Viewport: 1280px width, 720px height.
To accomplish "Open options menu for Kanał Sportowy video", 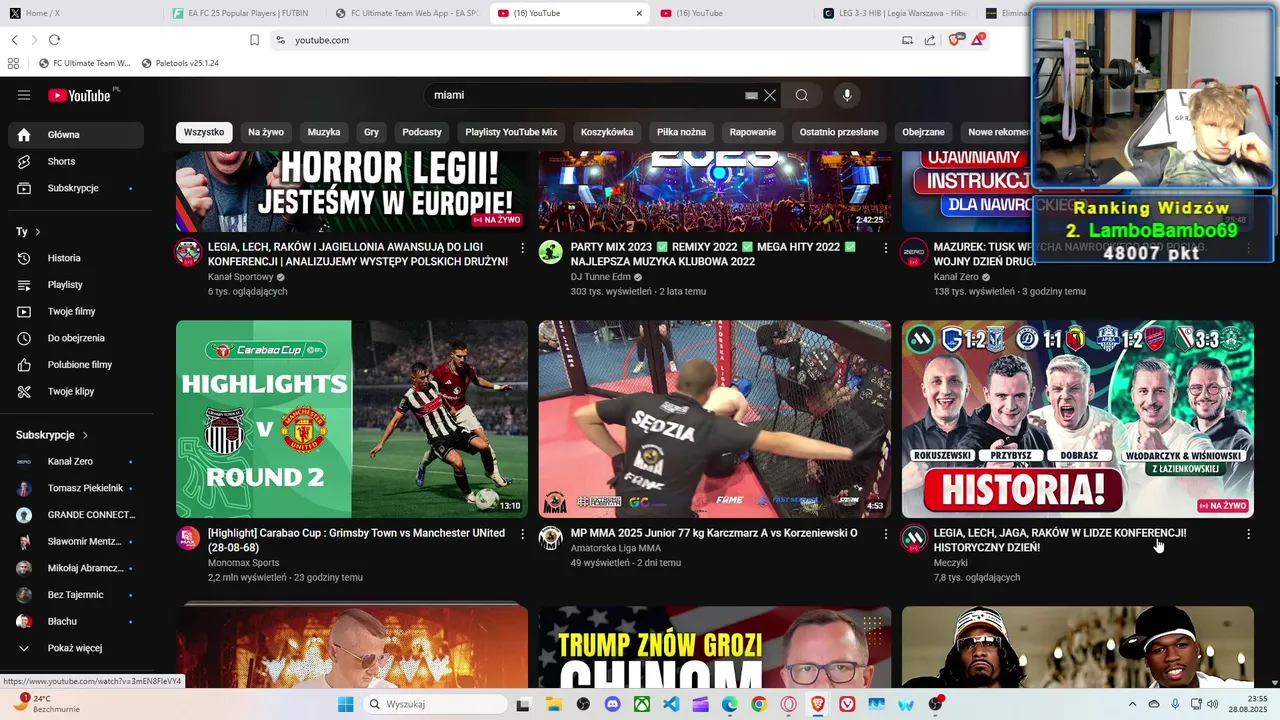I will (x=522, y=248).
